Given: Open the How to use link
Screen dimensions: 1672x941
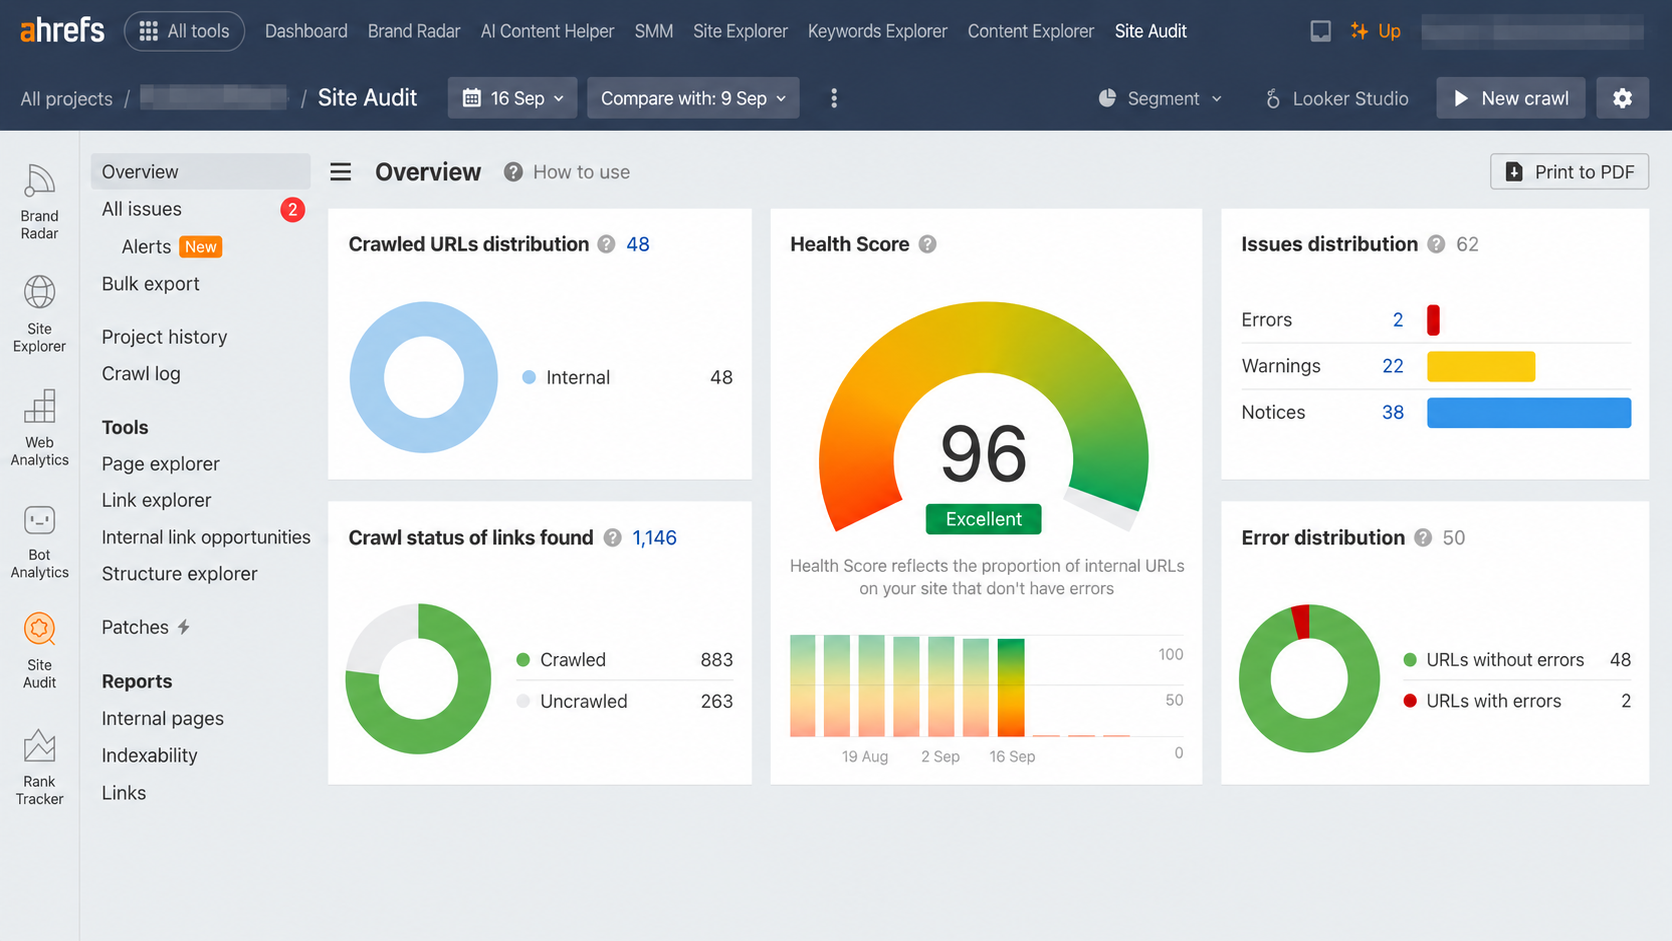Looking at the screenshot, I should coord(567,172).
